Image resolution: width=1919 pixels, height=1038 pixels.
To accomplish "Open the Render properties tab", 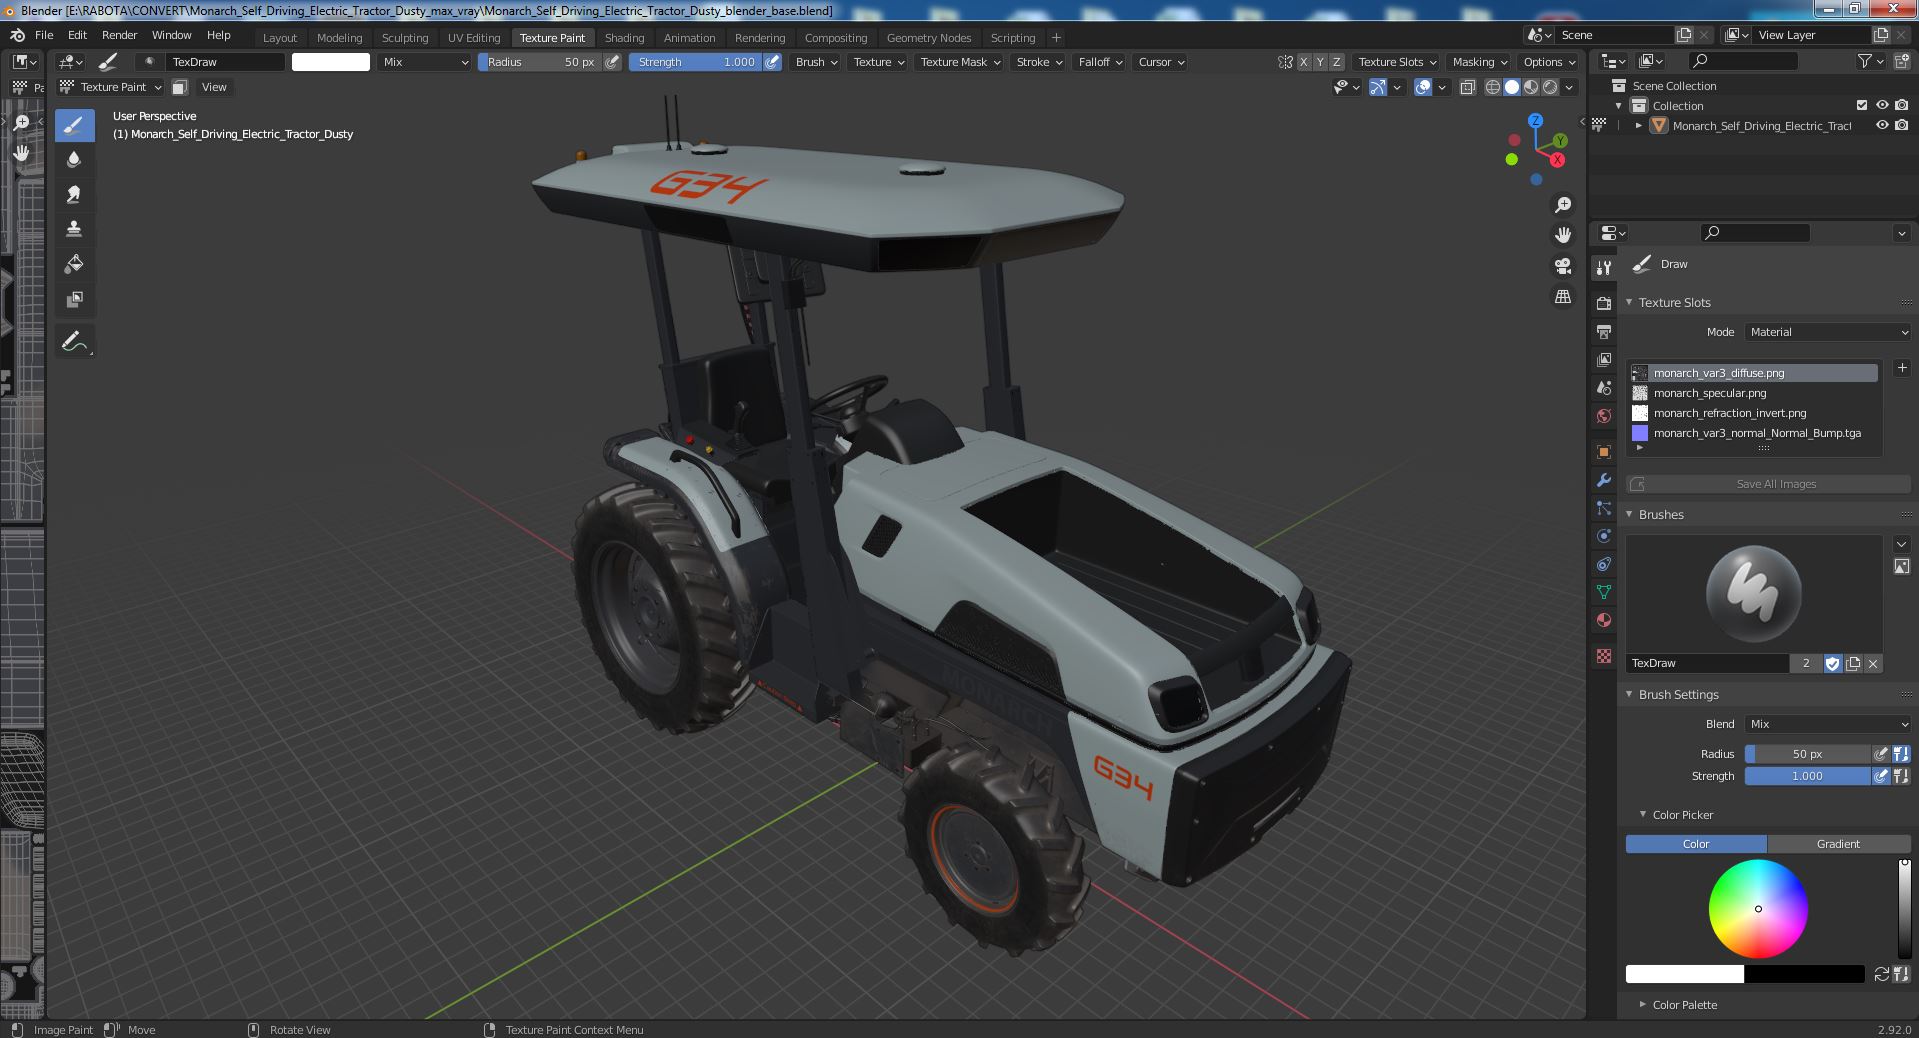I will pos(1604,303).
